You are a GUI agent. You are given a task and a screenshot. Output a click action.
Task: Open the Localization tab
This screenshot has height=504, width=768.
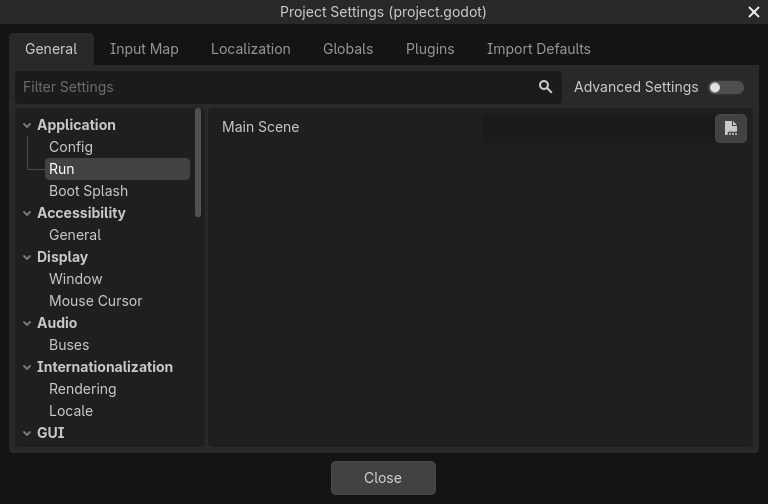coord(250,49)
